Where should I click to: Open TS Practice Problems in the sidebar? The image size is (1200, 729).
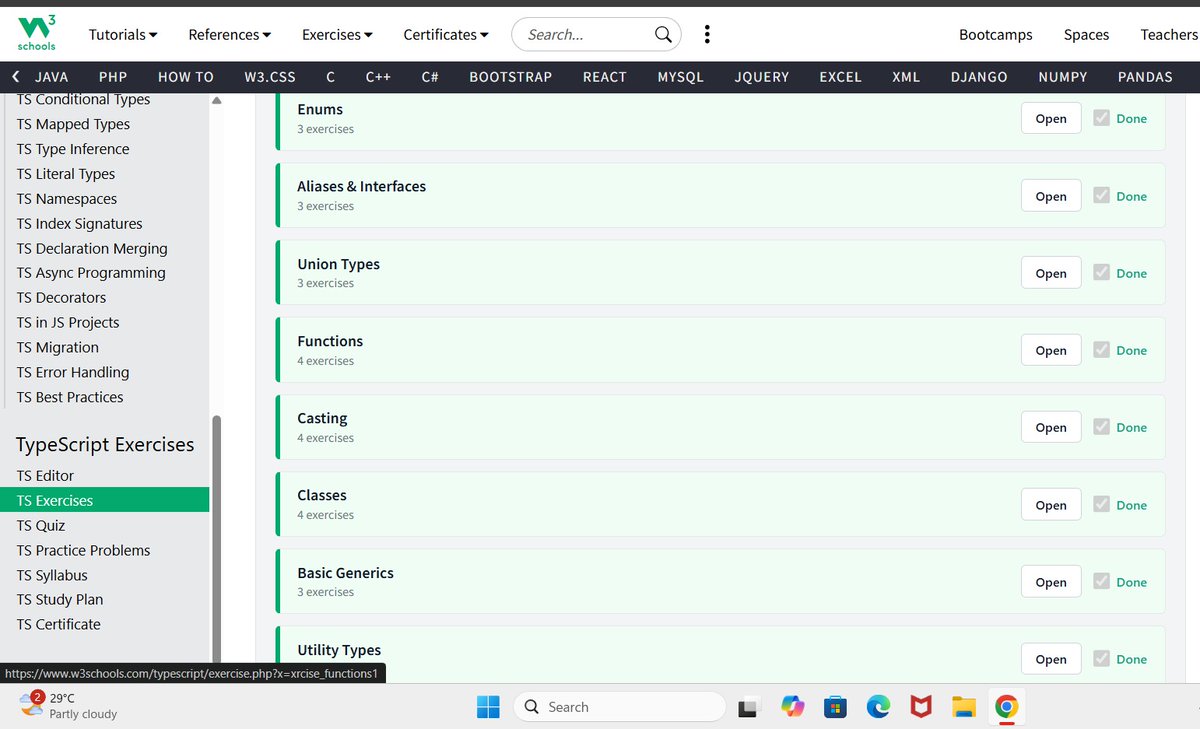click(83, 550)
